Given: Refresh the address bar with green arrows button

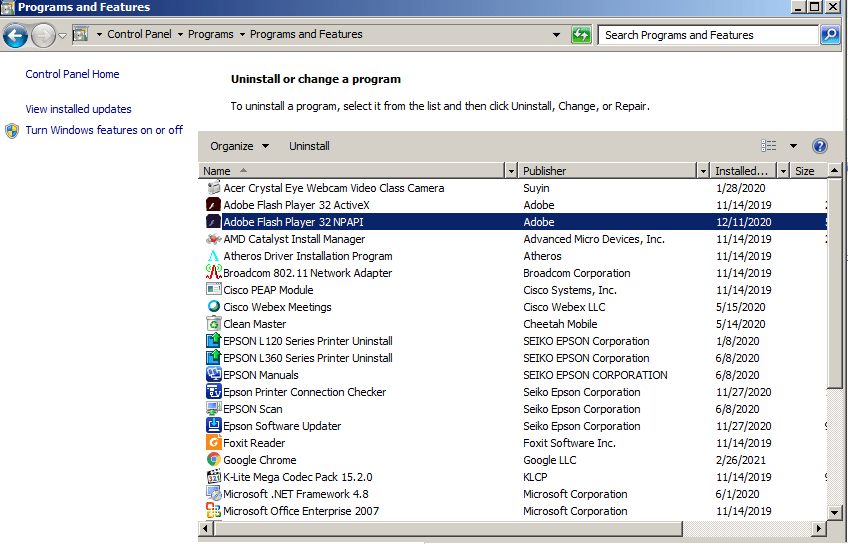Looking at the screenshot, I should (x=581, y=35).
